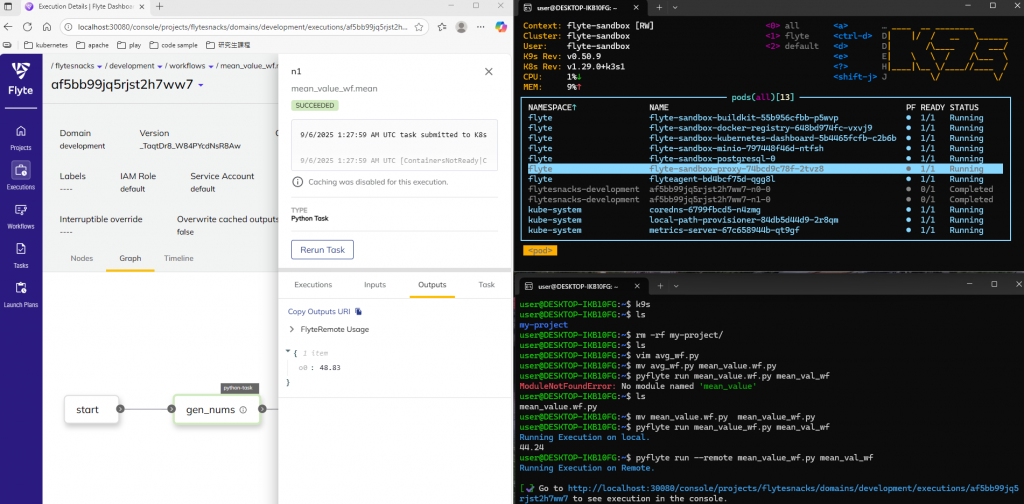Switch to the Inputs tab in node panel
1024x504 pixels.
[x=375, y=285]
